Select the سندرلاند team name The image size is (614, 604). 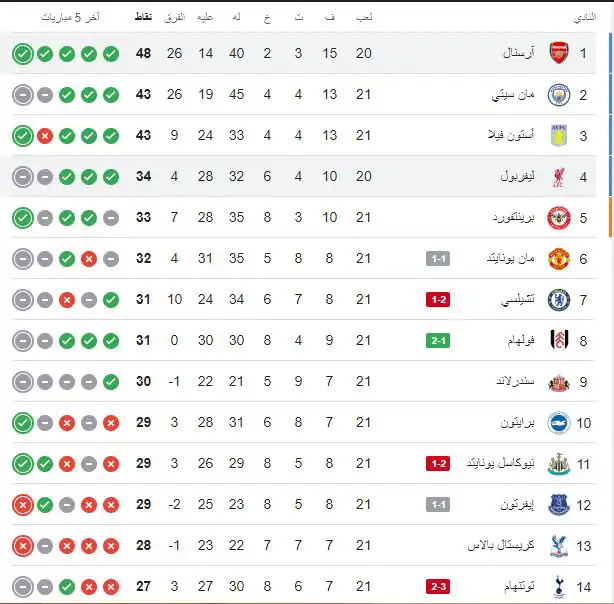point(516,381)
